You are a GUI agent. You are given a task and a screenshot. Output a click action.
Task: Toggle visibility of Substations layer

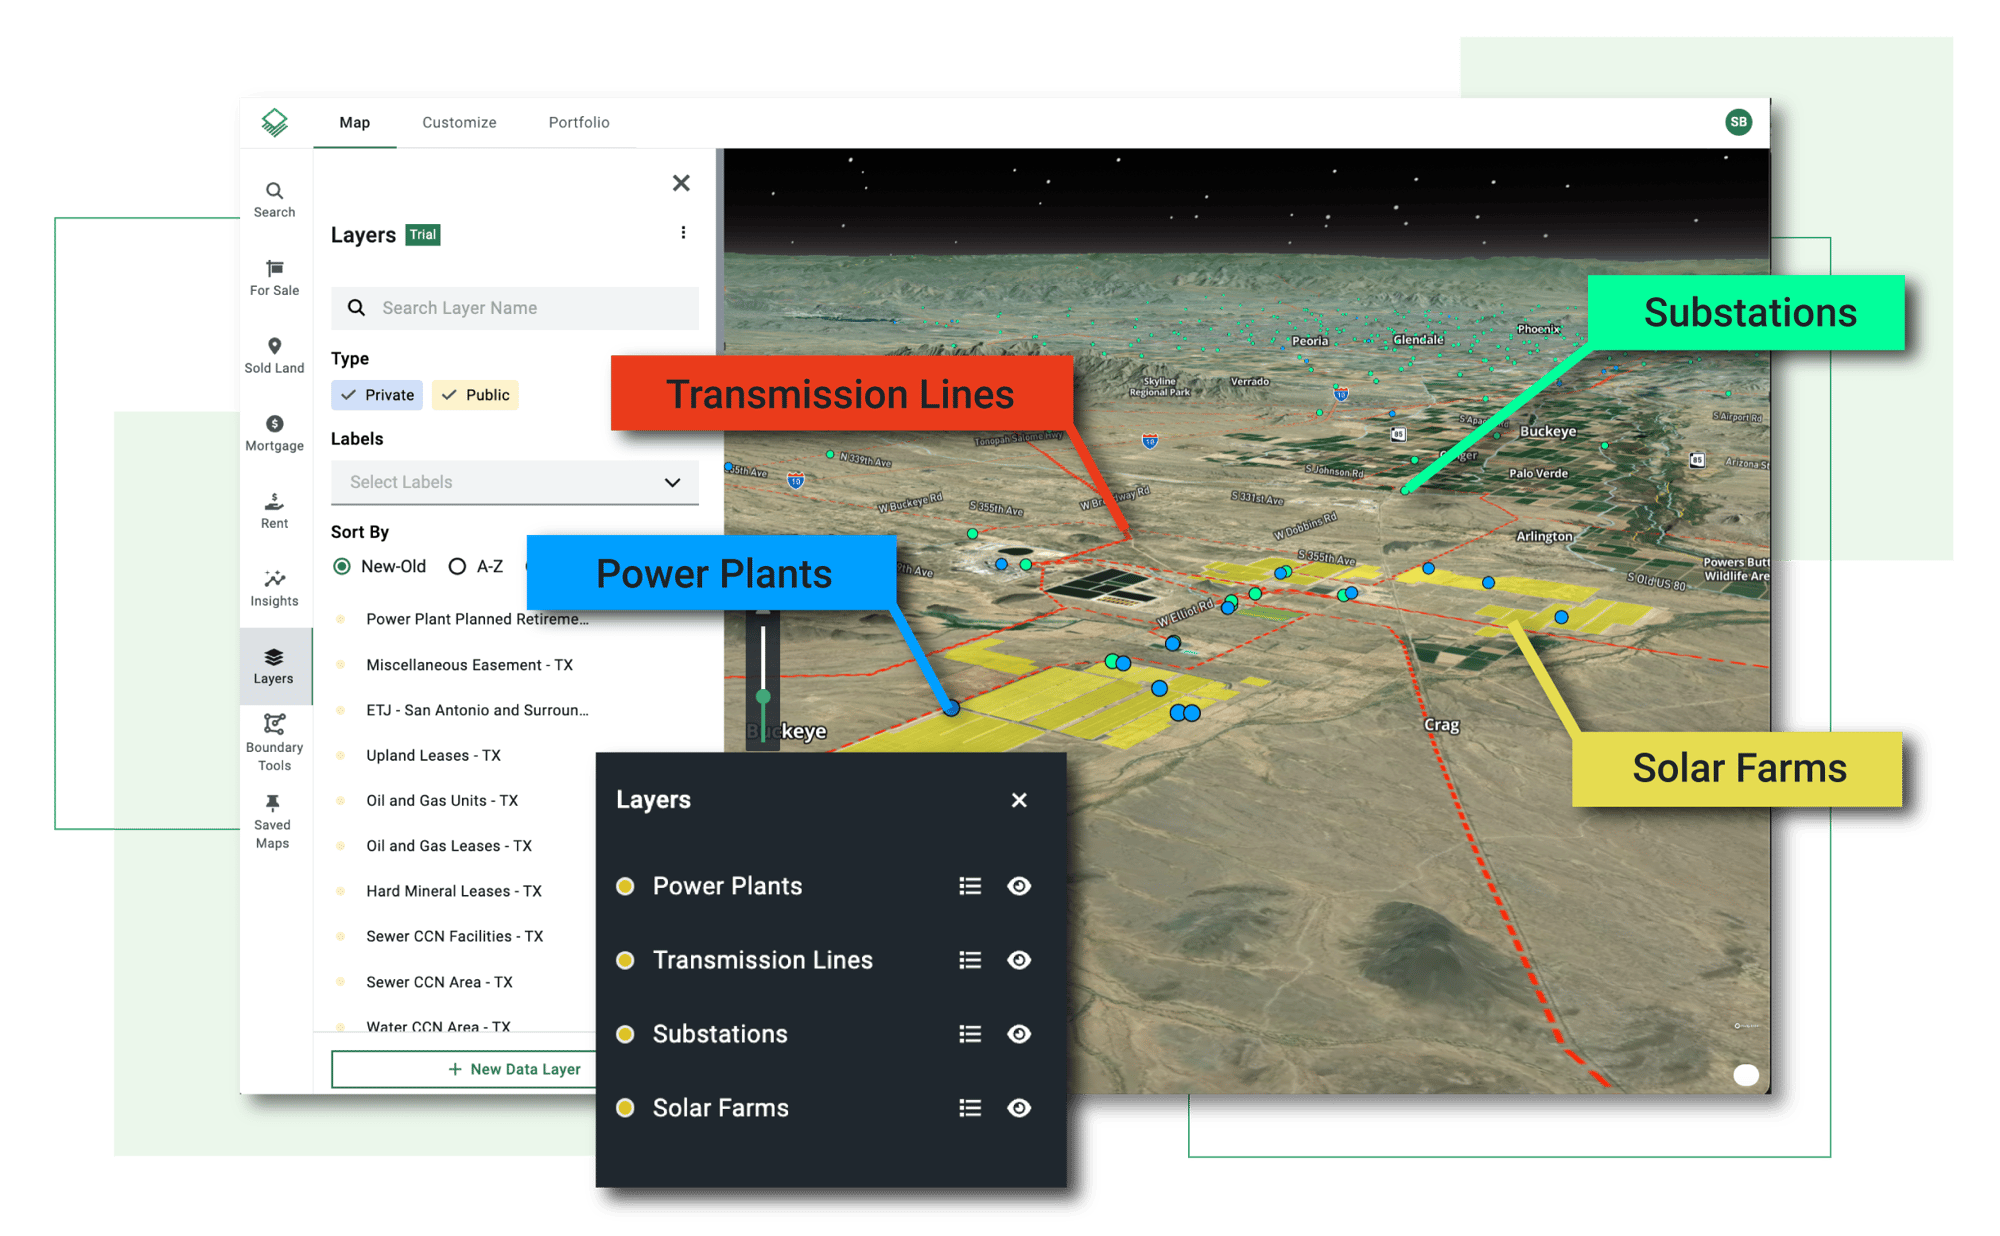(1019, 1034)
